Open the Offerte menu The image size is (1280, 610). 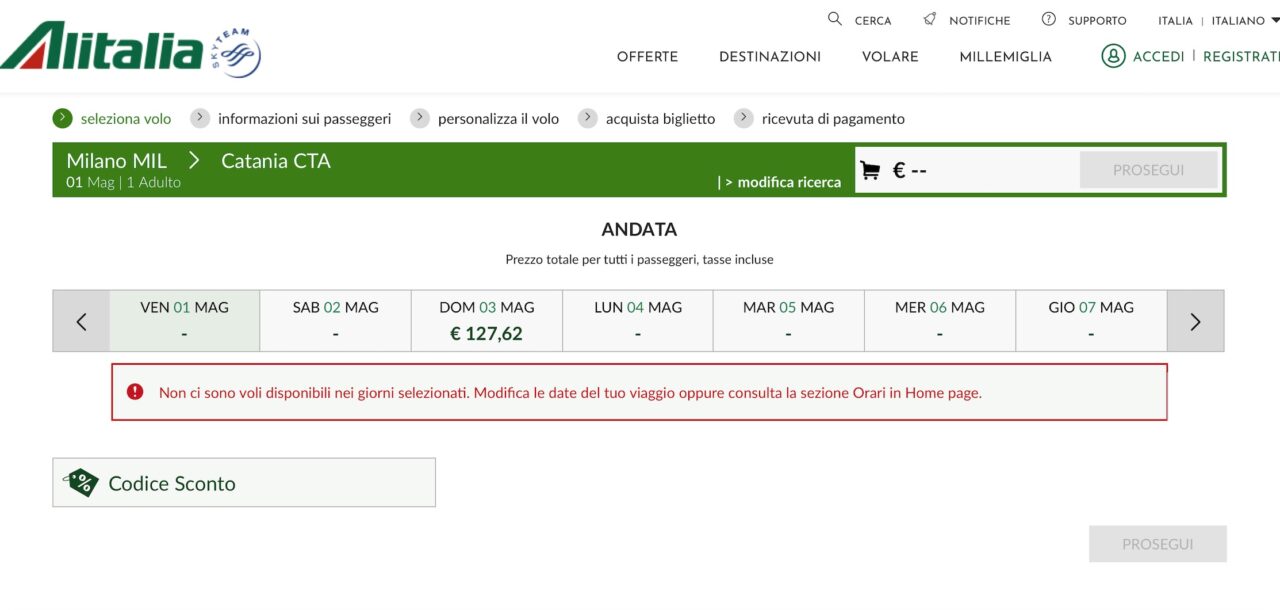(x=647, y=57)
